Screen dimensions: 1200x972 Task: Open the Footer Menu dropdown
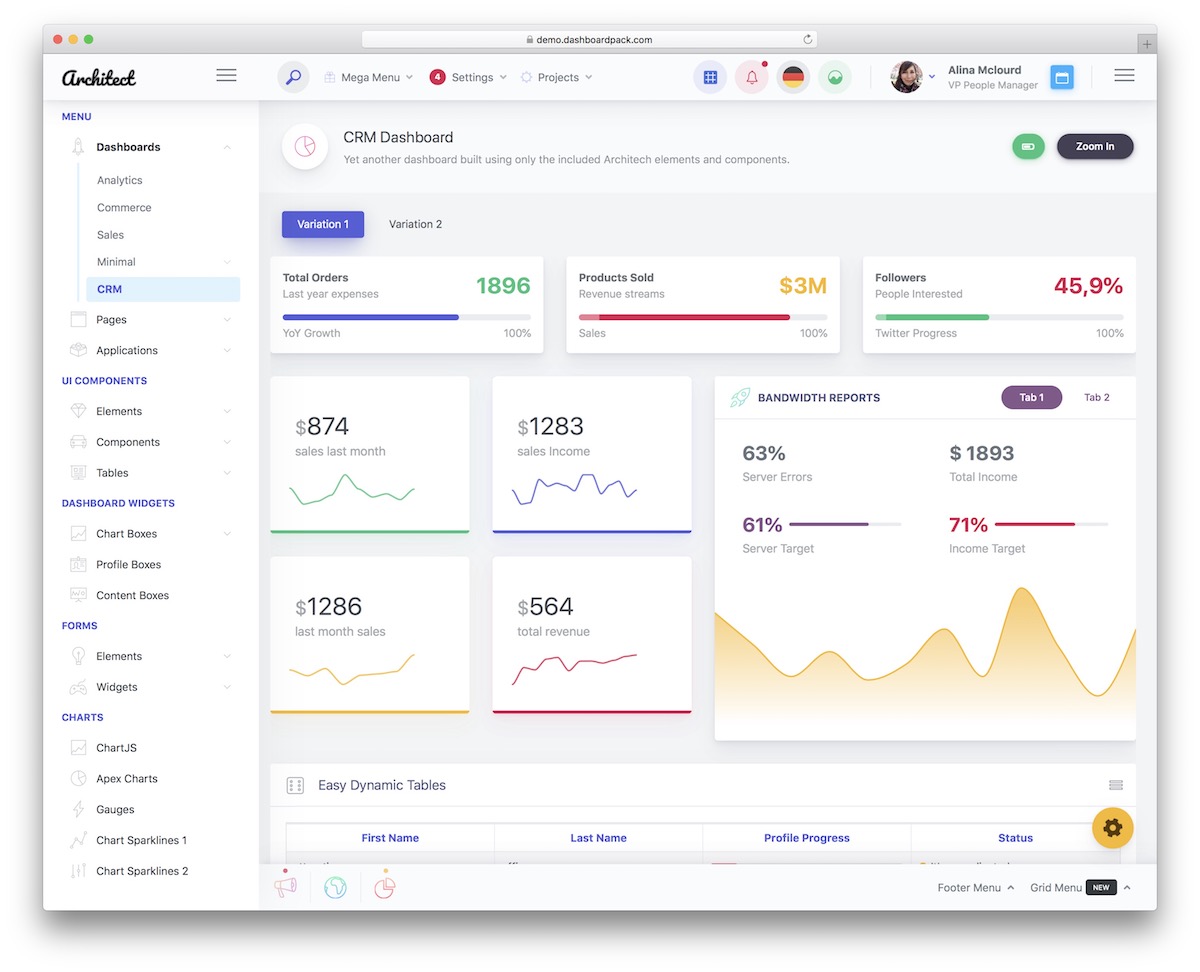coord(975,888)
